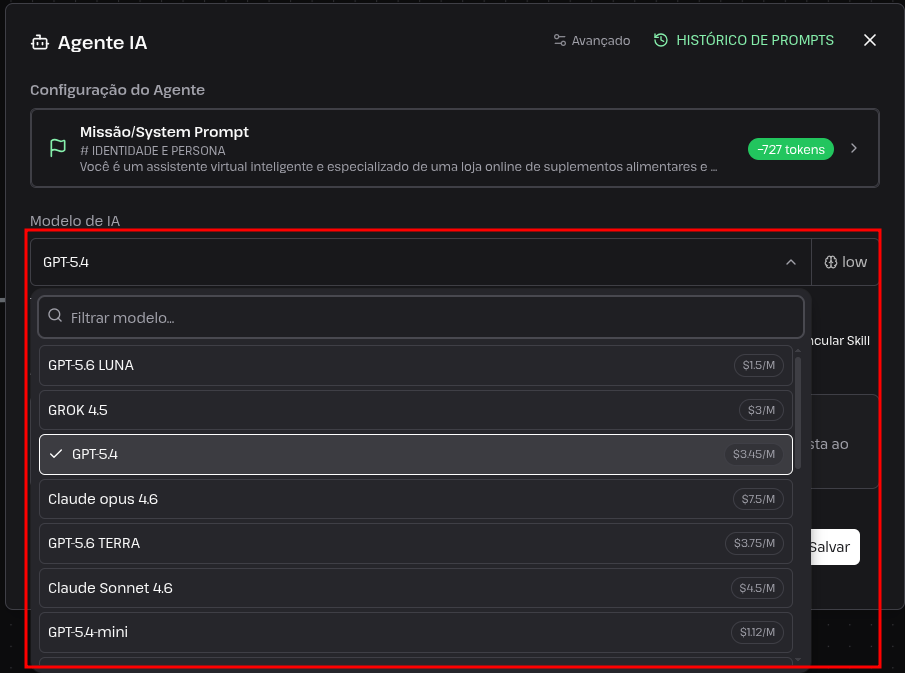This screenshot has height=673, width=905.
Task: Select the Claude opus 4.6 model
Action: coord(416,499)
